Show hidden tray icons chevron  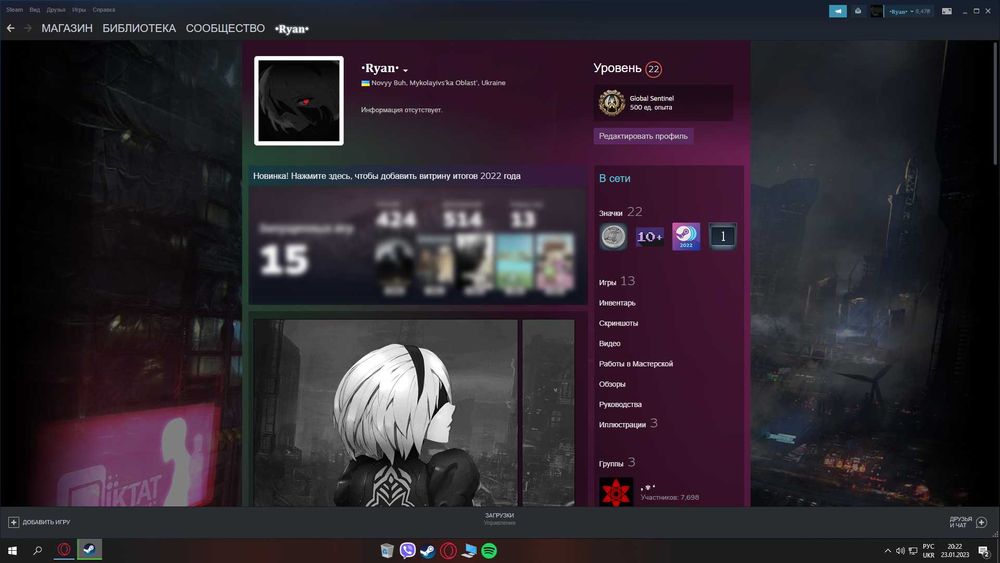pyautogui.click(x=887, y=551)
